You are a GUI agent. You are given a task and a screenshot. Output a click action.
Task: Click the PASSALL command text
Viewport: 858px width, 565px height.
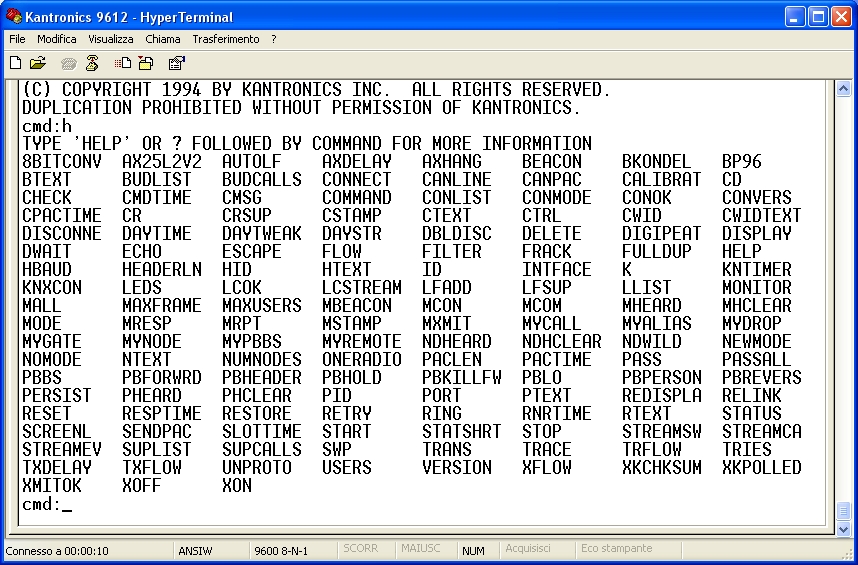[757, 360]
